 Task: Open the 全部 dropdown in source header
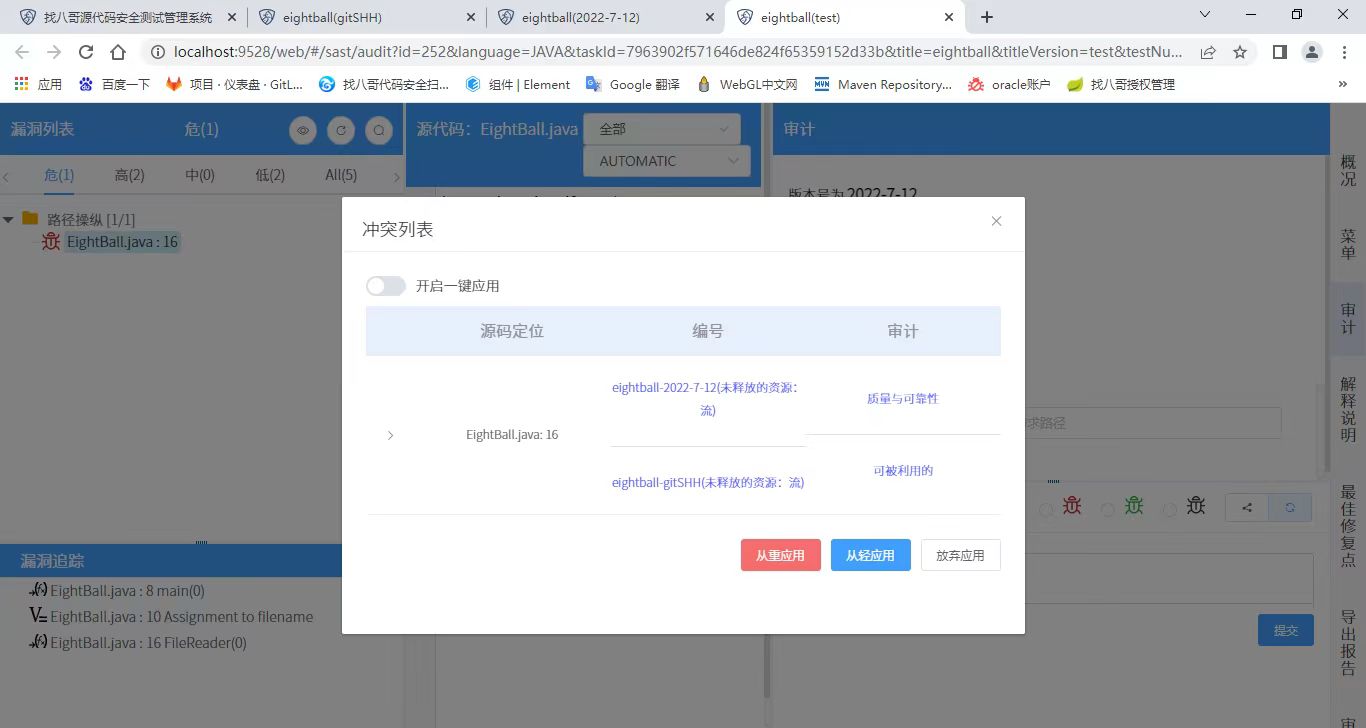pos(662,129)
